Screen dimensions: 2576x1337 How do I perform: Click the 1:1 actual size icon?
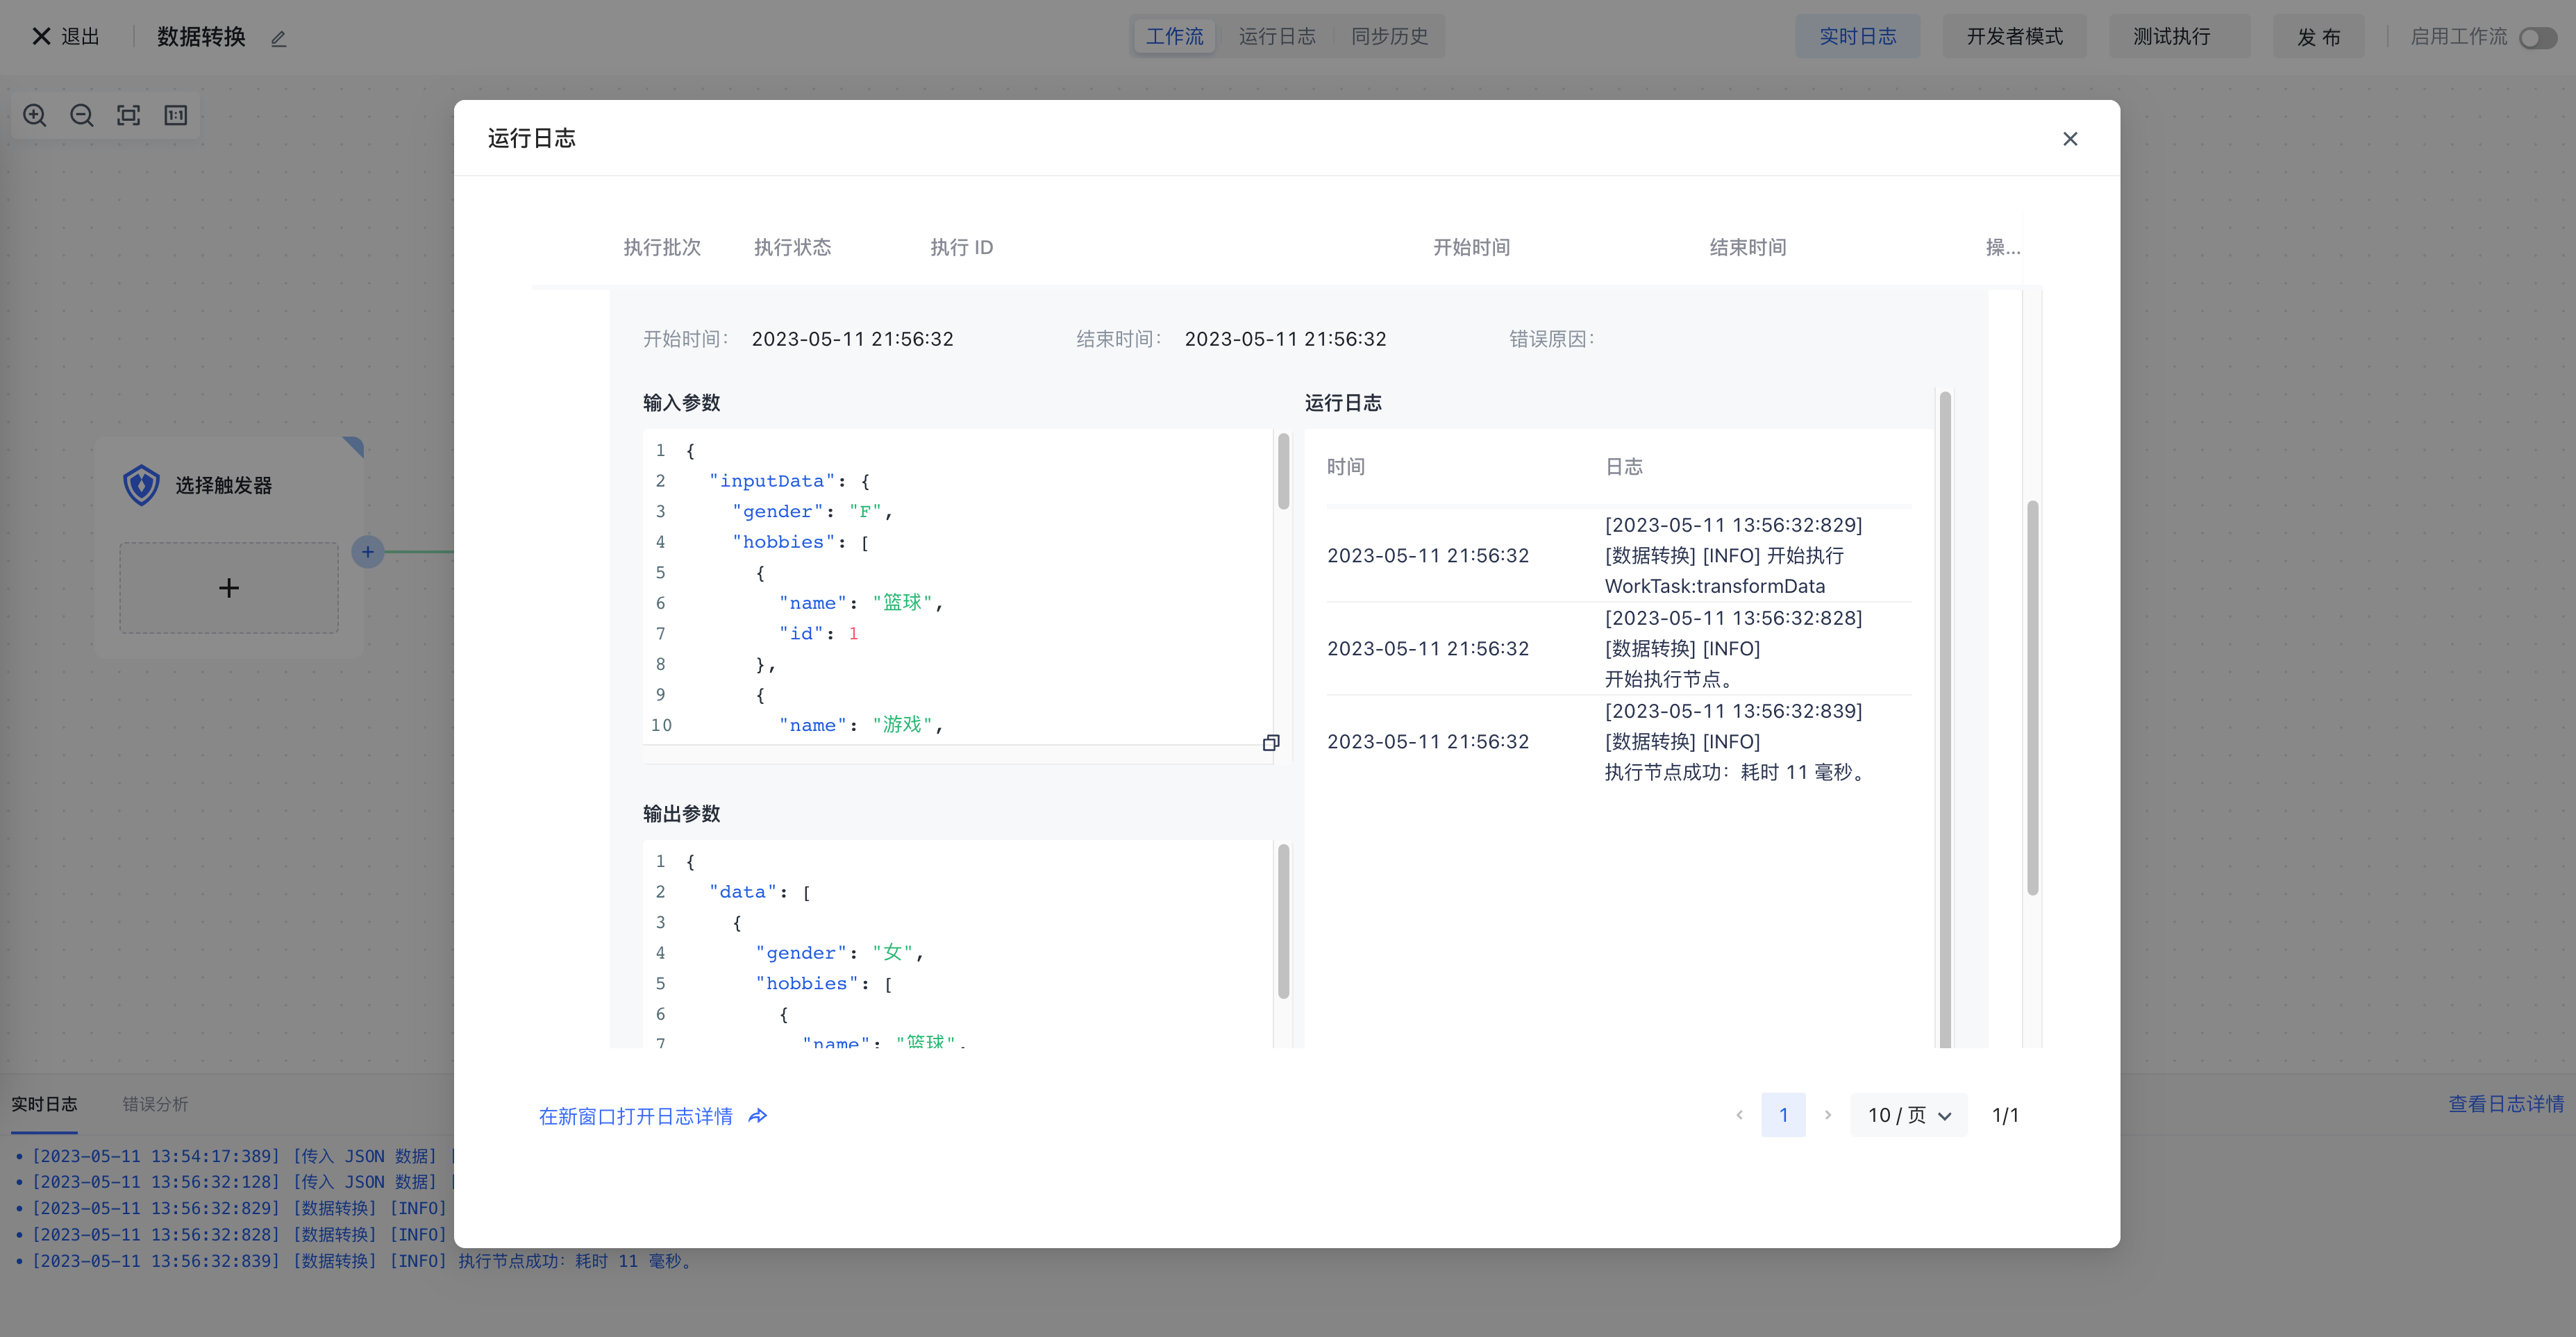(176, 115)
